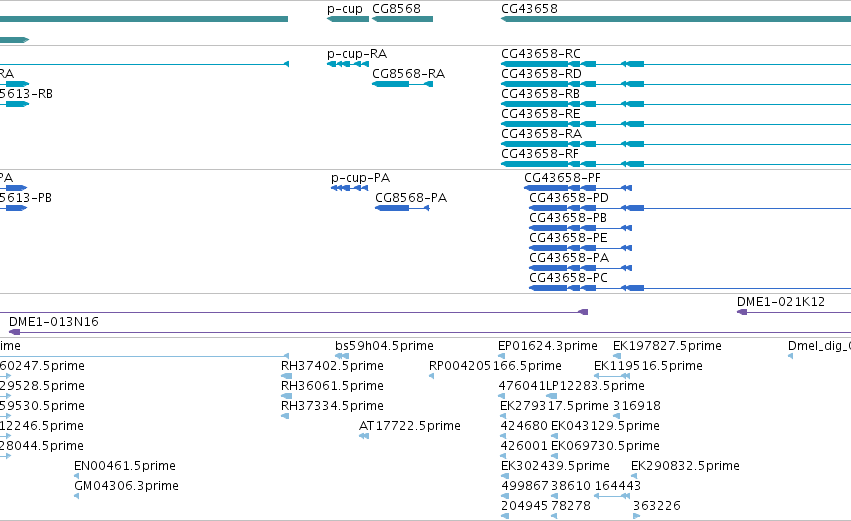Select the p-cup gene label

pos(345,9)
